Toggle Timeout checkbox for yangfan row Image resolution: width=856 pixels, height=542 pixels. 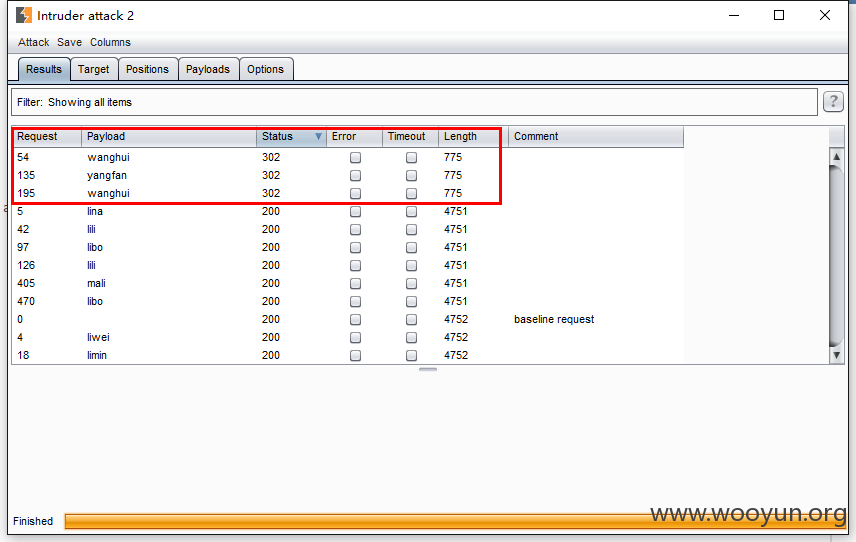[412, 176]
